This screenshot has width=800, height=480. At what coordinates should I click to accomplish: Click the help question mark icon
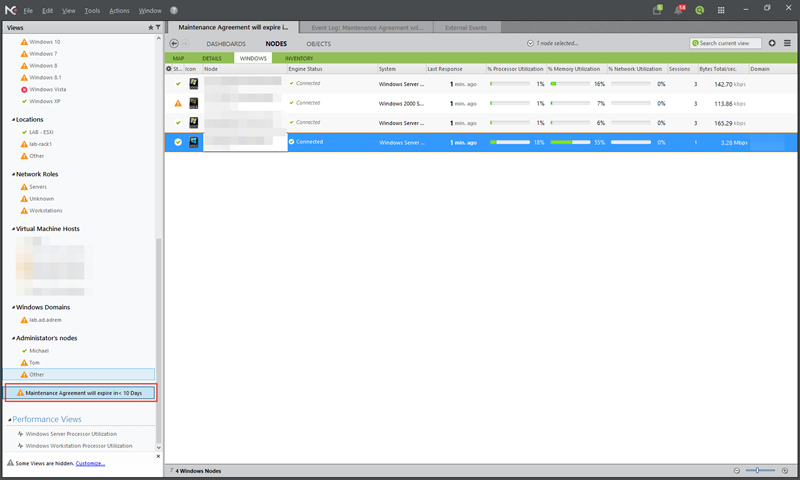pos(174,10)
